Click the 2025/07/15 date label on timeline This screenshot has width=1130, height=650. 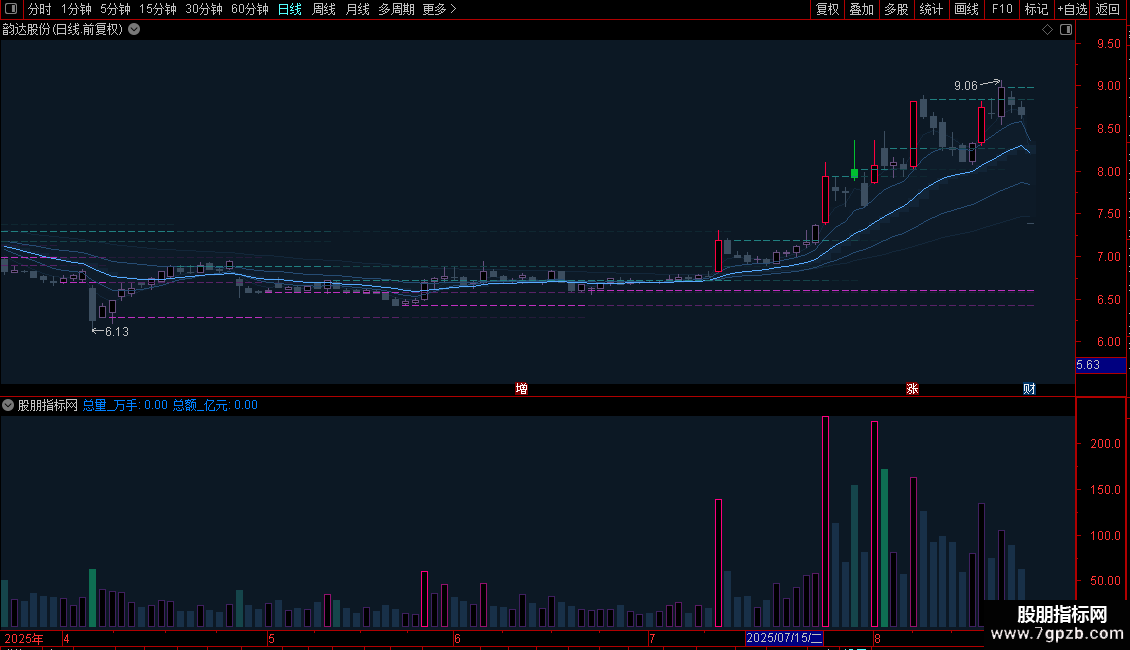coord(784,638)
